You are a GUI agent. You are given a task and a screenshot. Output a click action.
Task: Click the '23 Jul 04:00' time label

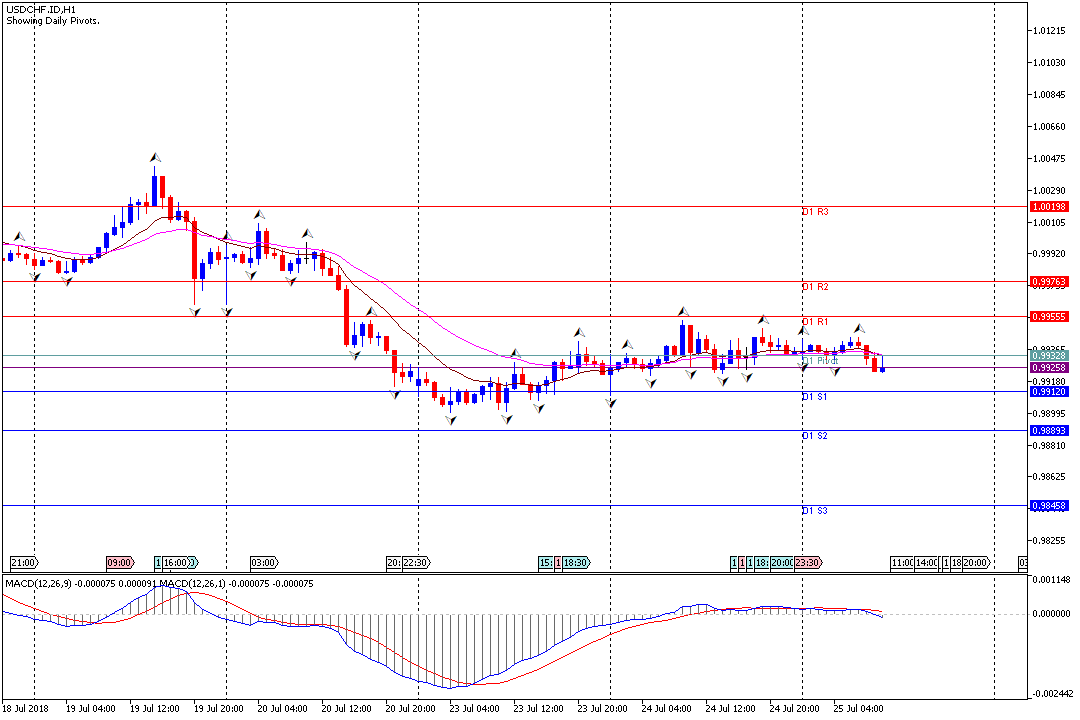pyautogui.click(x=475, y=709)
